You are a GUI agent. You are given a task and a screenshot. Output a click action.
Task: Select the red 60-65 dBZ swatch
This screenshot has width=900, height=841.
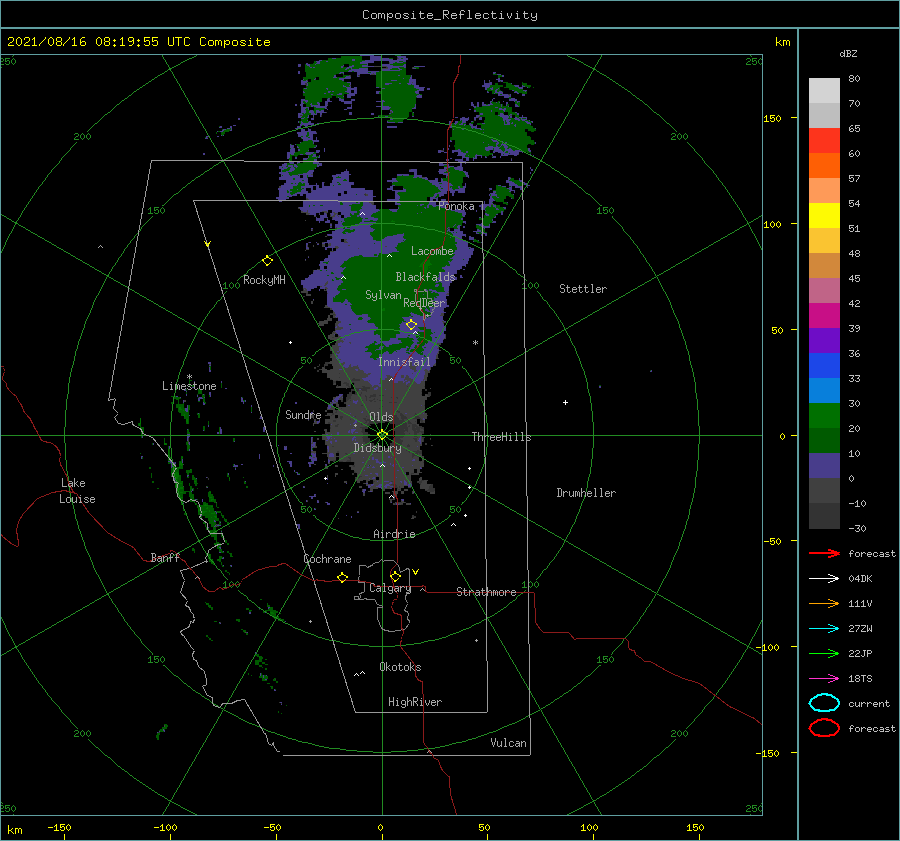tap(824, 141)
